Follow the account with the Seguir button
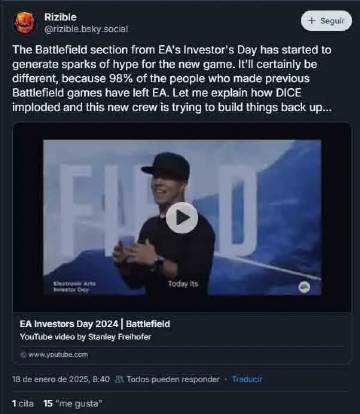Screen dimensions: 360x414 (326, 21)
